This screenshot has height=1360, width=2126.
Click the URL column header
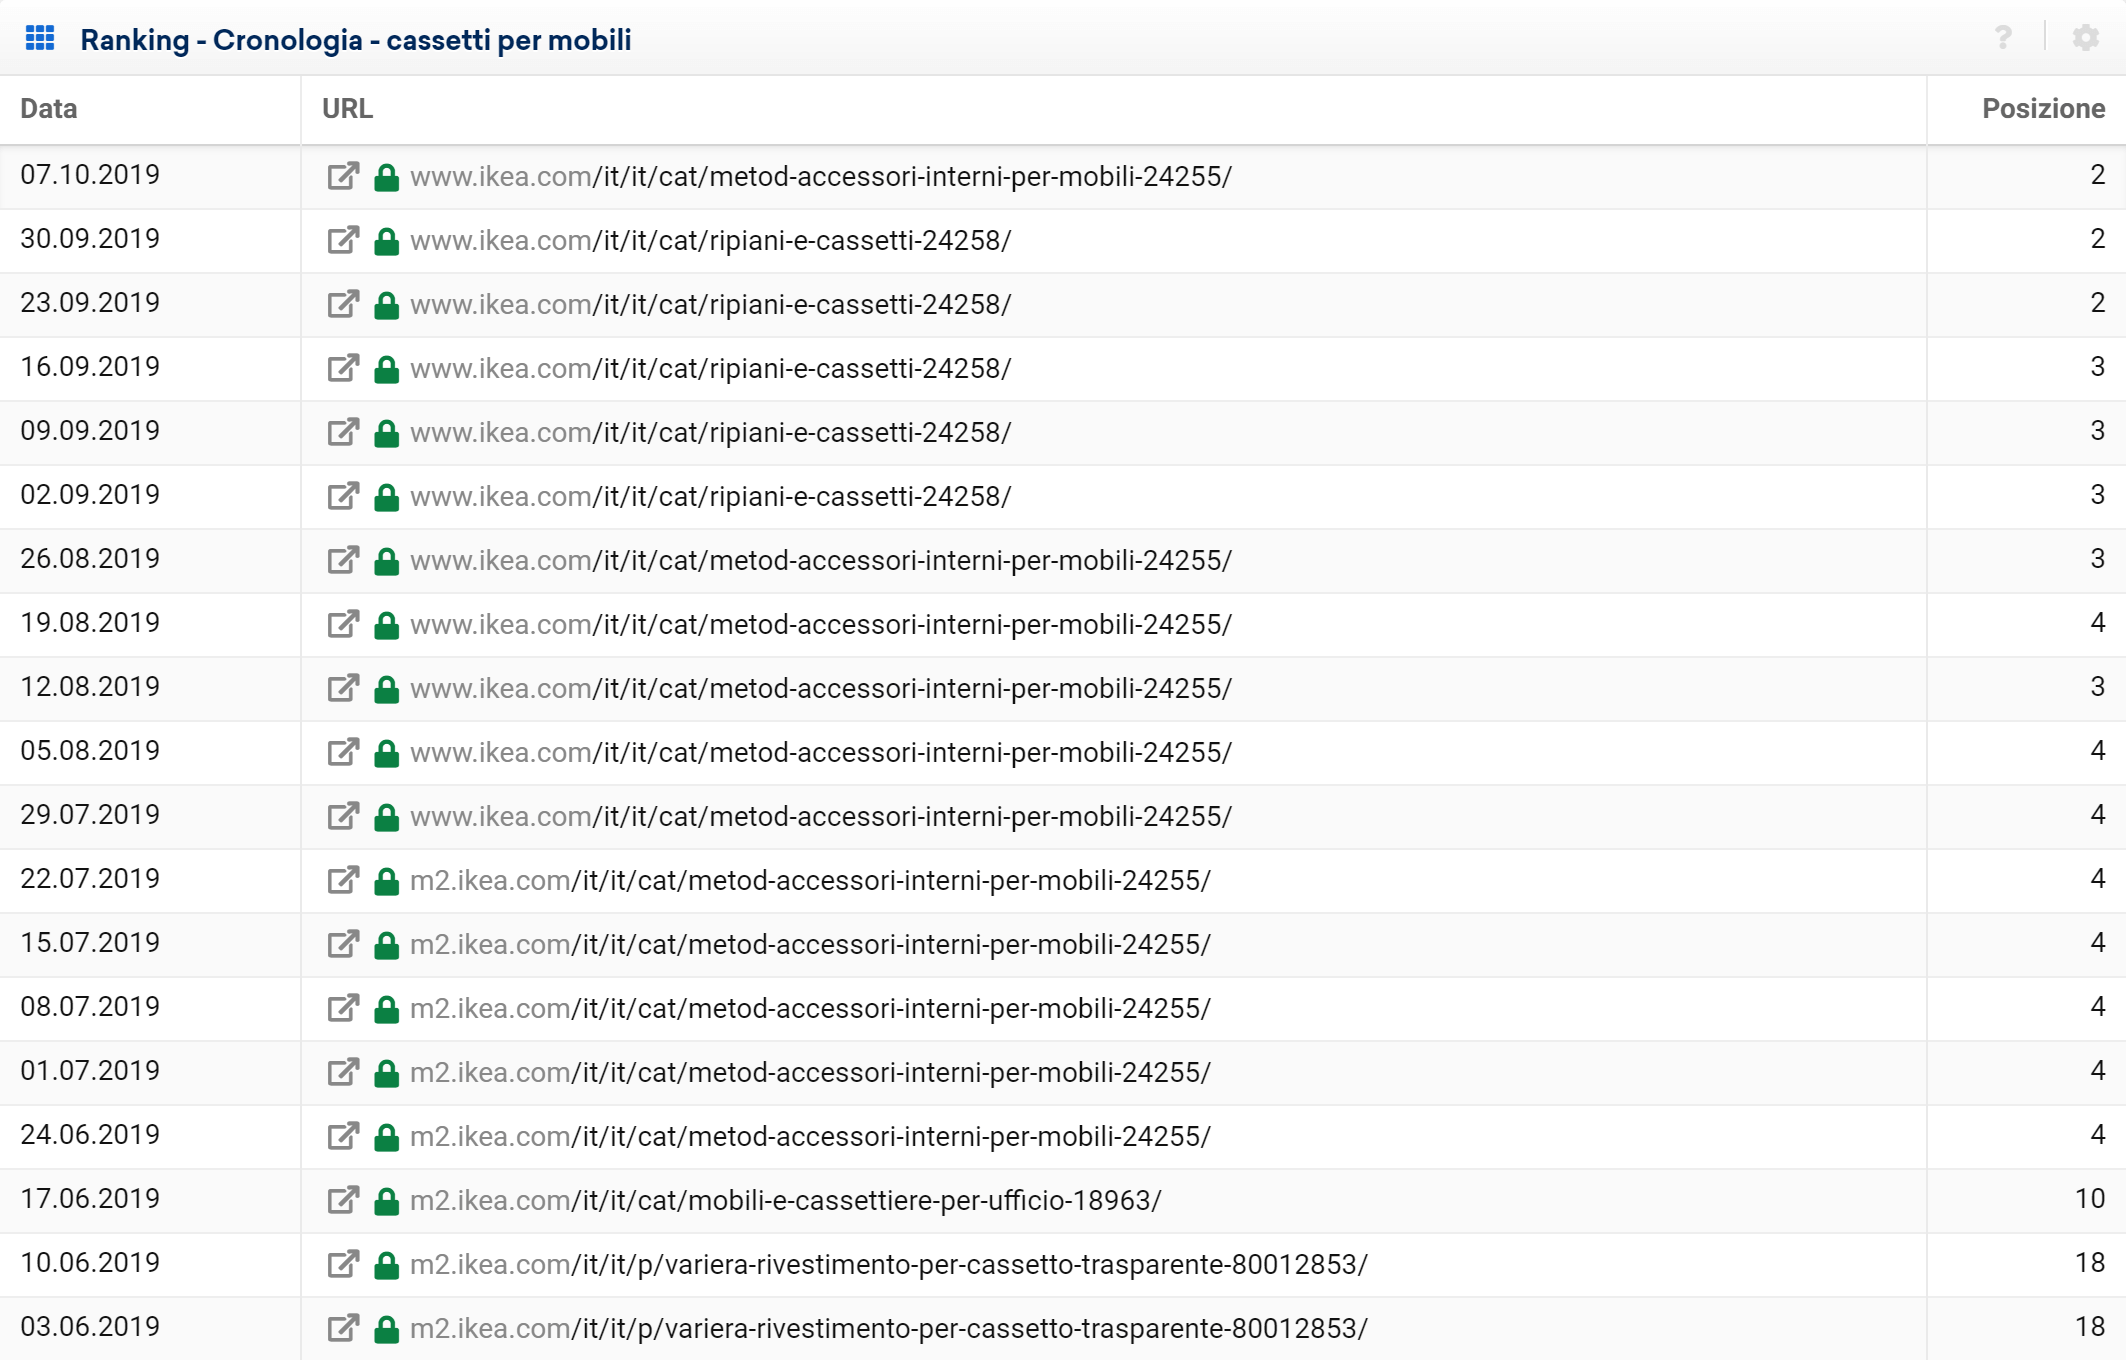tap(347, 109)
